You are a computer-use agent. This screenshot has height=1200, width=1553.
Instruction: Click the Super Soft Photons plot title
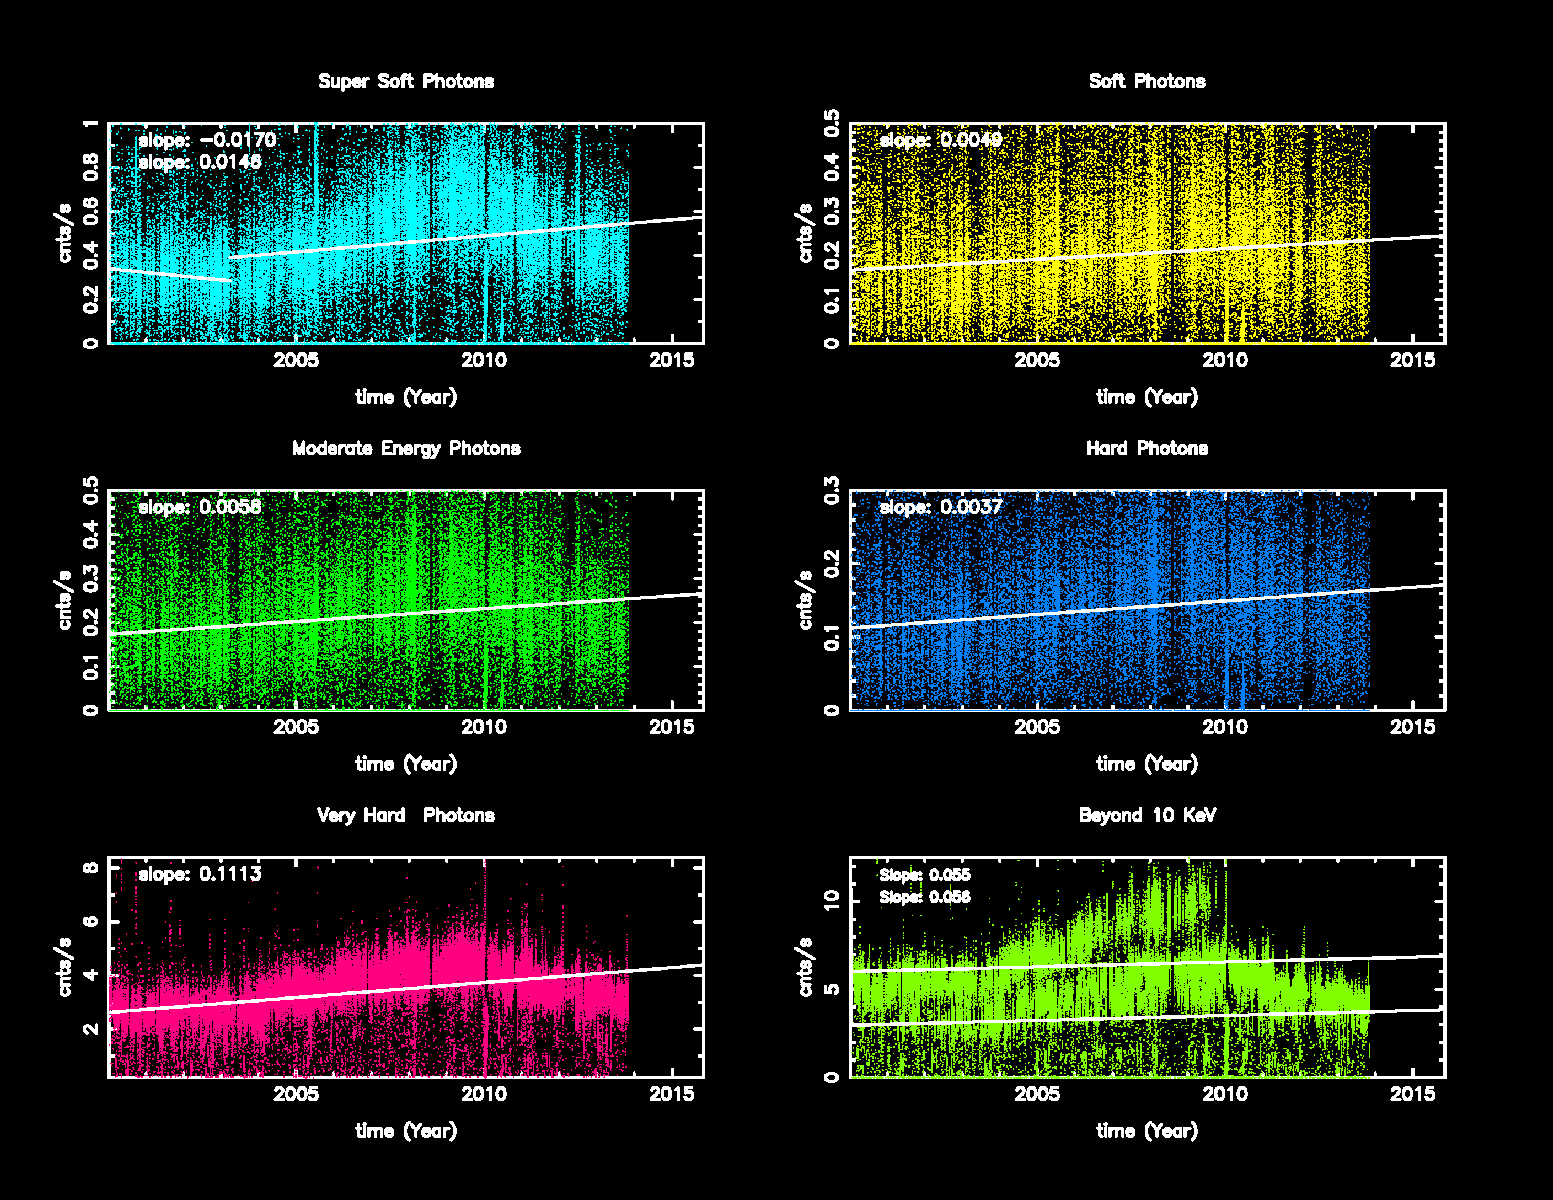[406, 81]
